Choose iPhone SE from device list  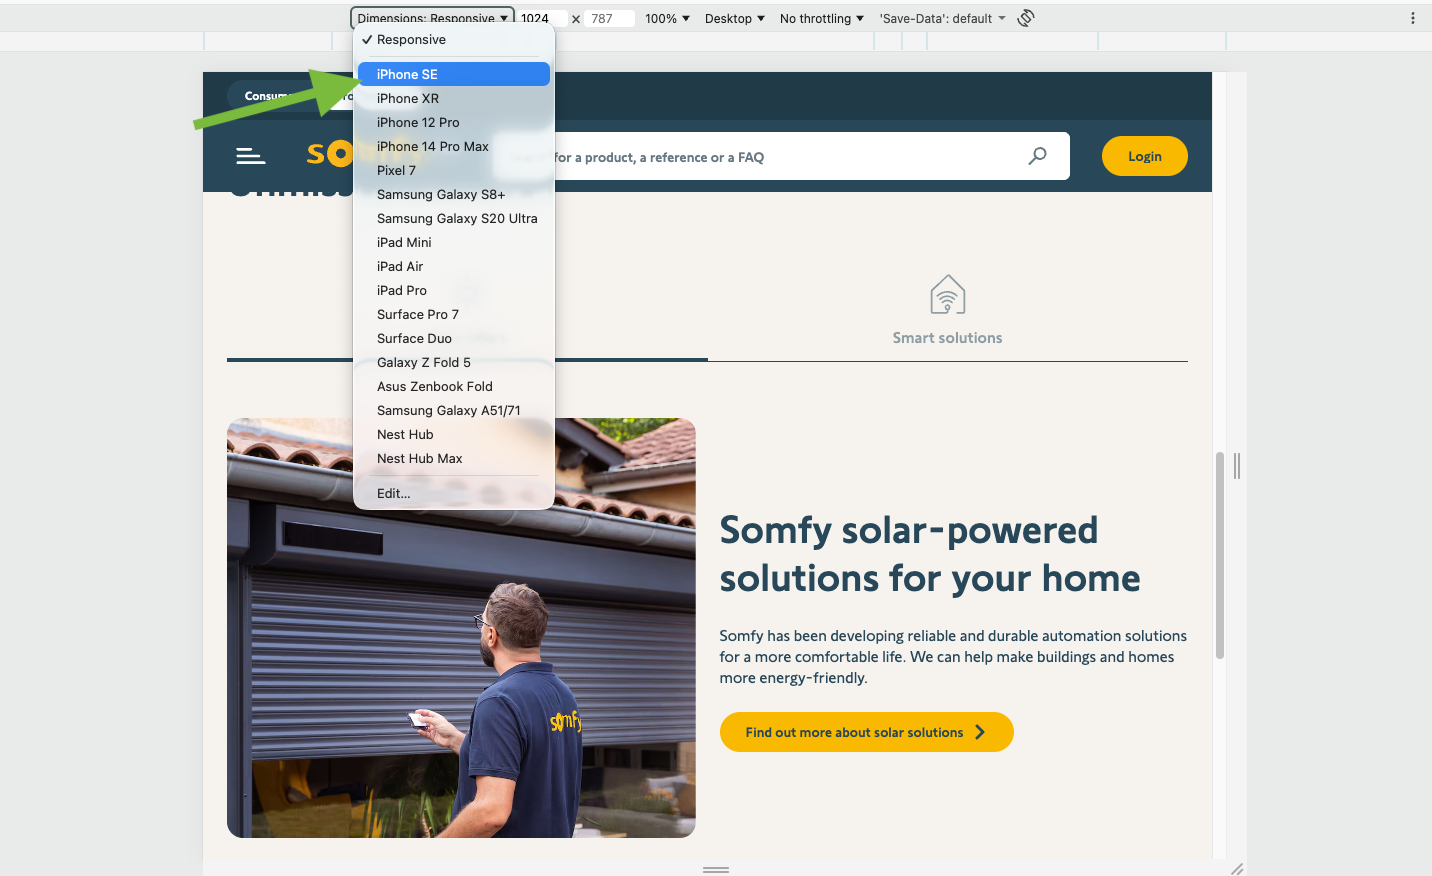tap(407, 74)
